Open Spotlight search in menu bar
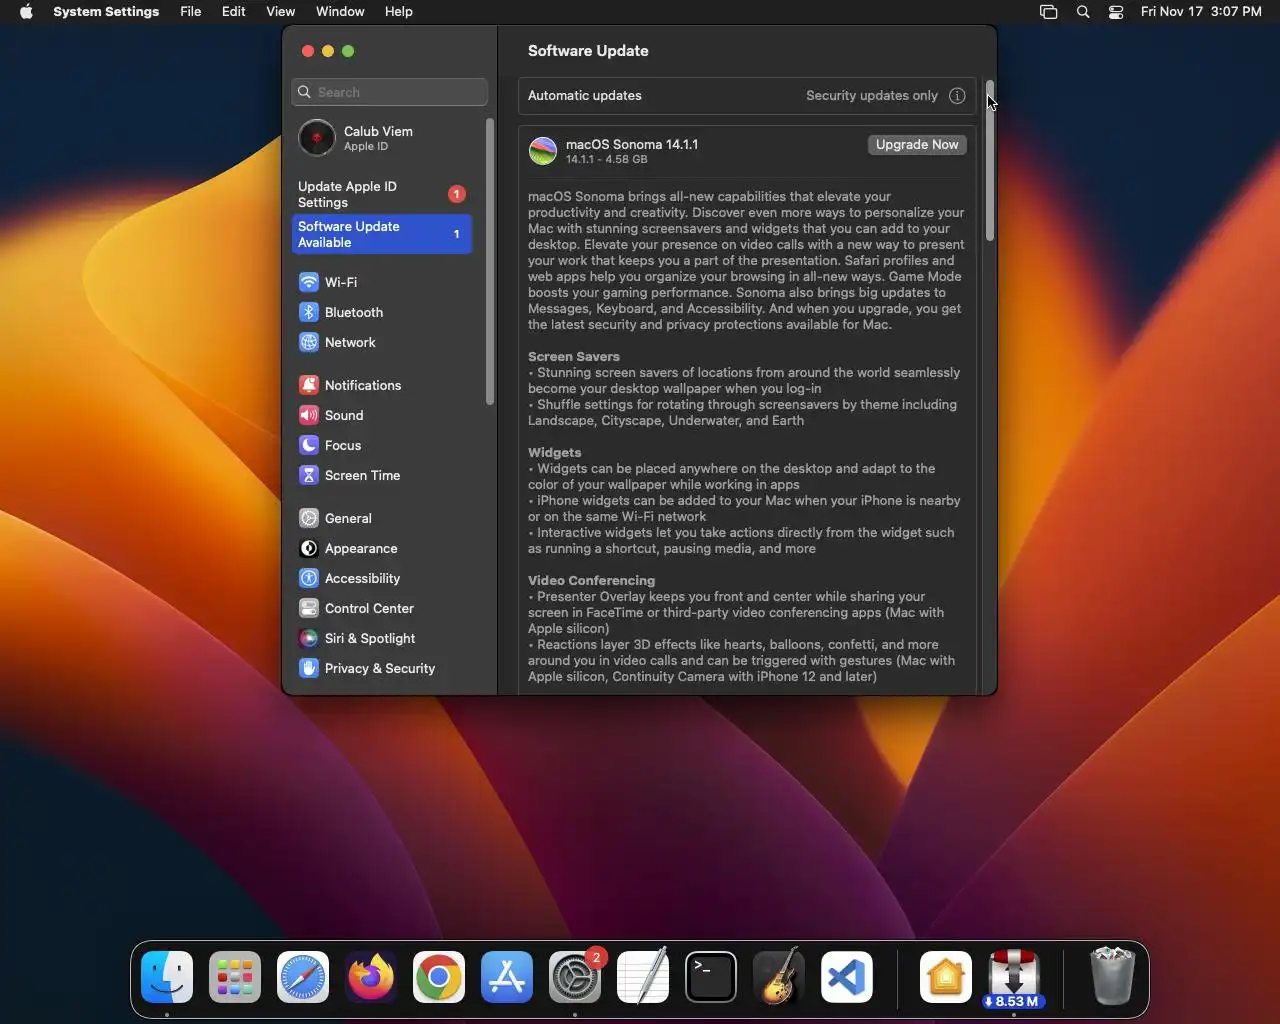 1083,12
